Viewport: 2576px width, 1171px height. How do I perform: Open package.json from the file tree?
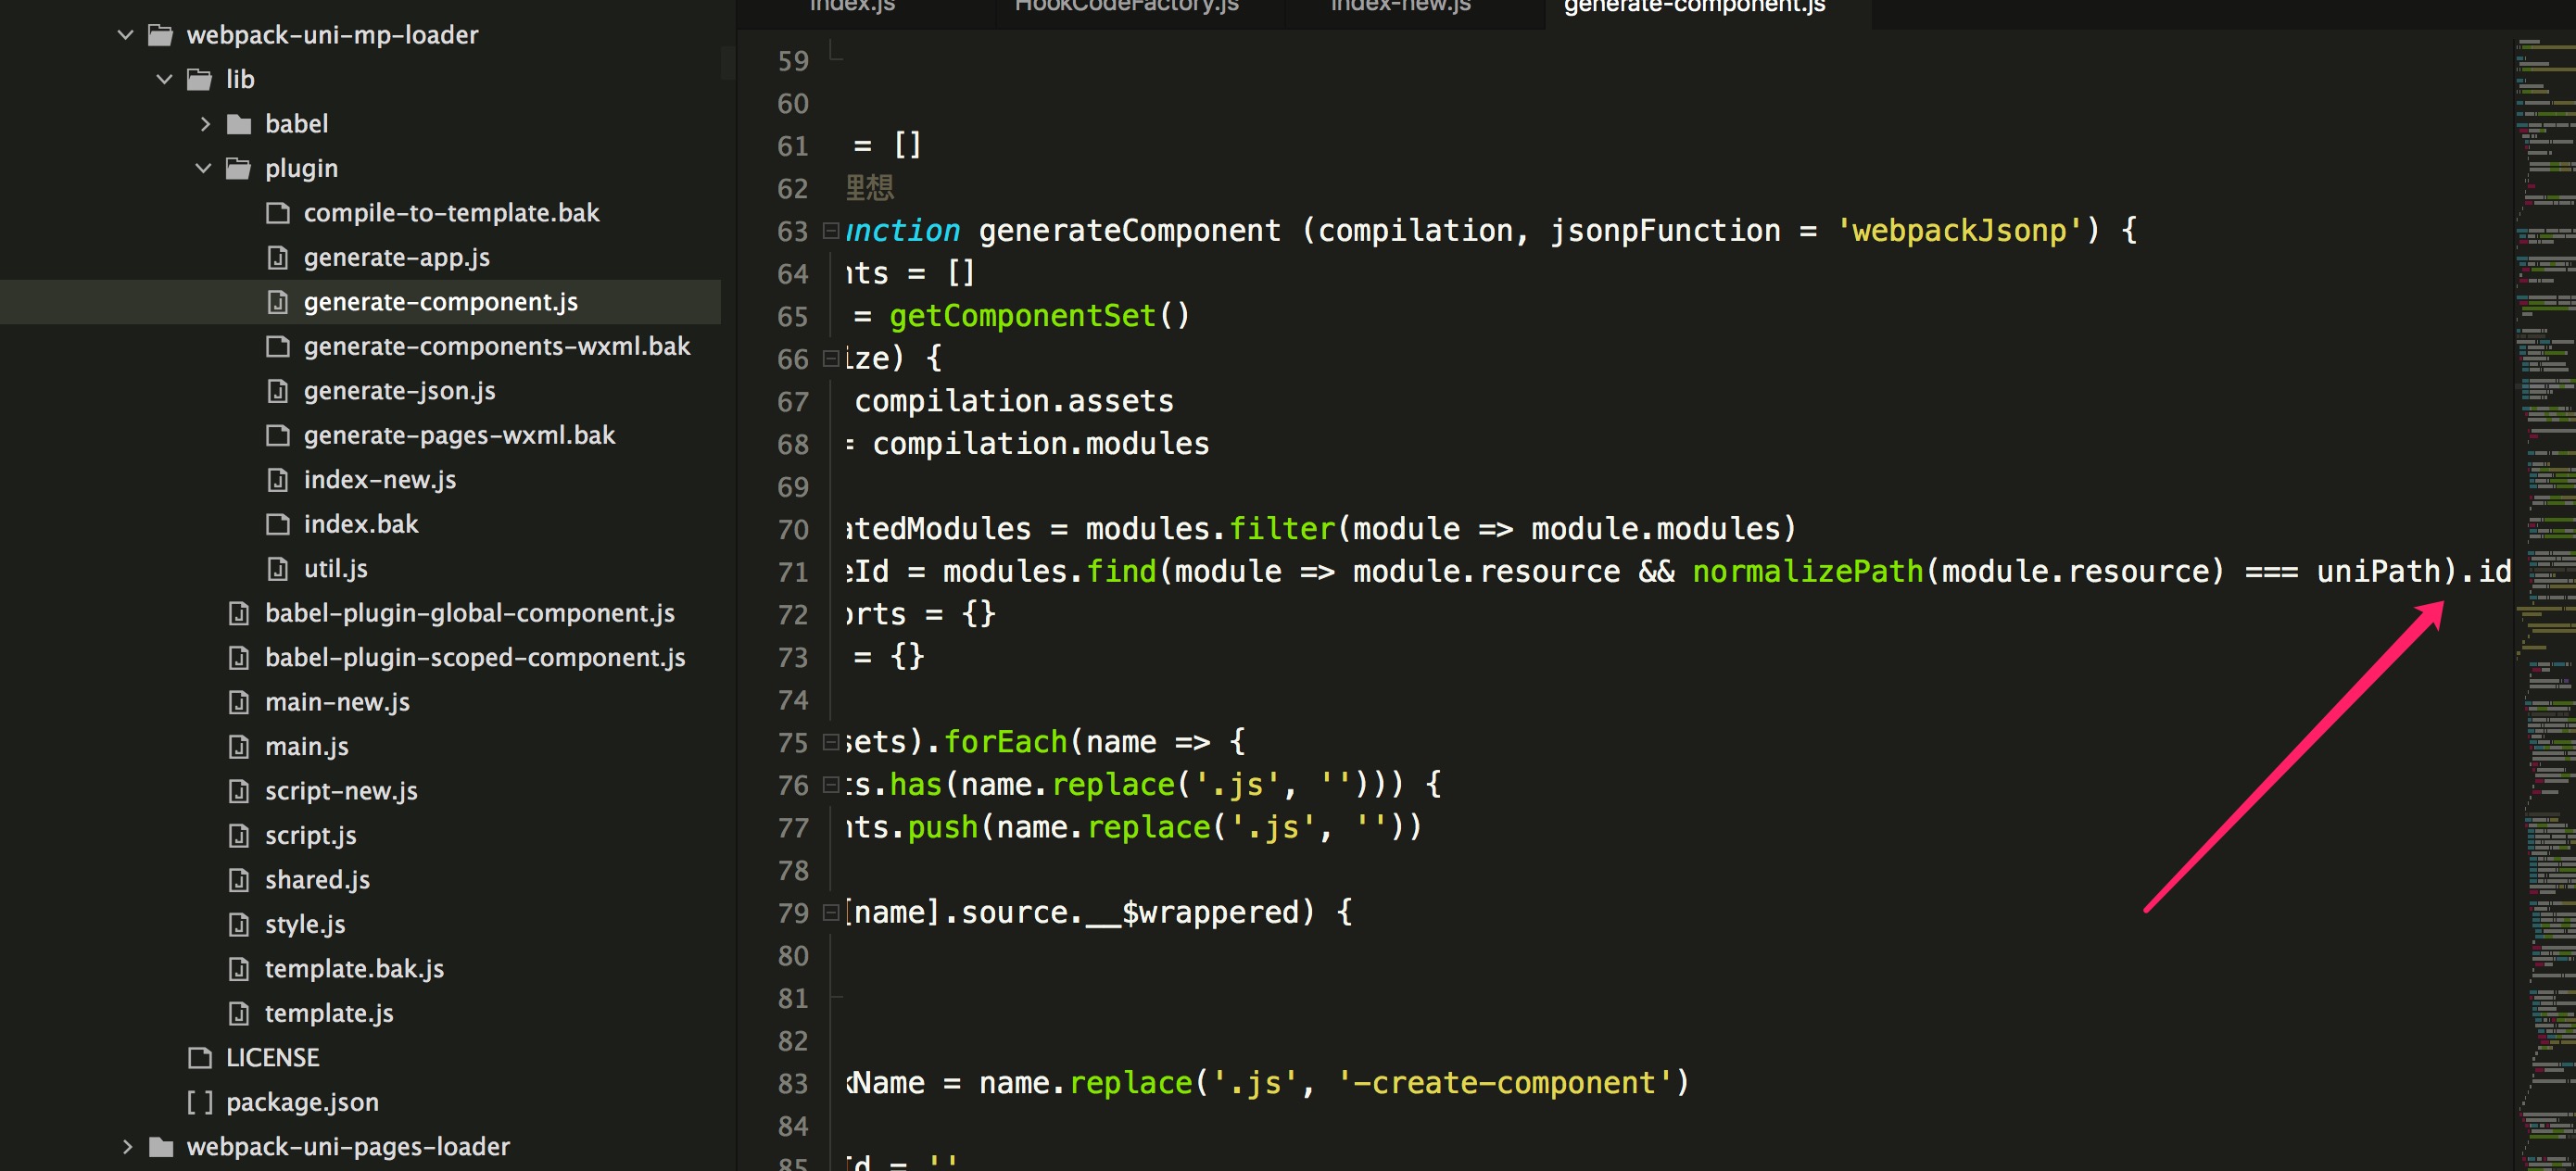point(302,1102)
